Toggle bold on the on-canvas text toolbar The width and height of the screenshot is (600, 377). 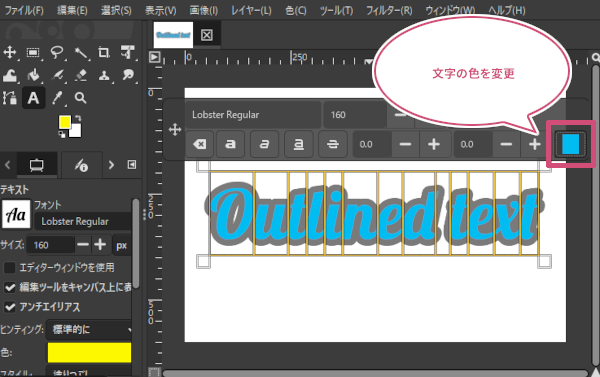(x=230, y=144)
